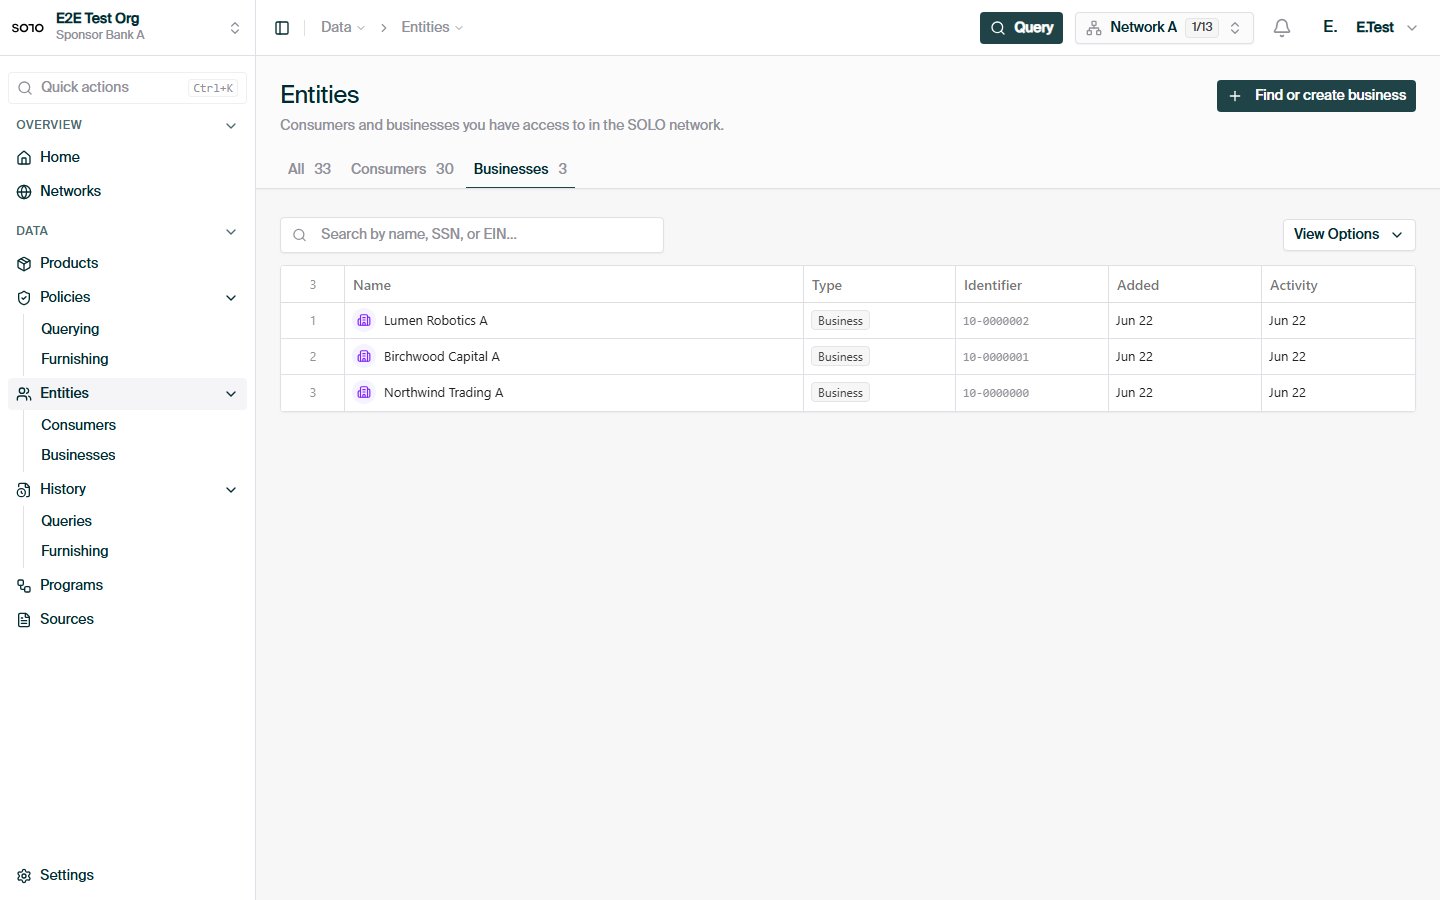Click the plus icon on create business
The width and height of the screenshot is (1440, 900).
pos(1235,96)
